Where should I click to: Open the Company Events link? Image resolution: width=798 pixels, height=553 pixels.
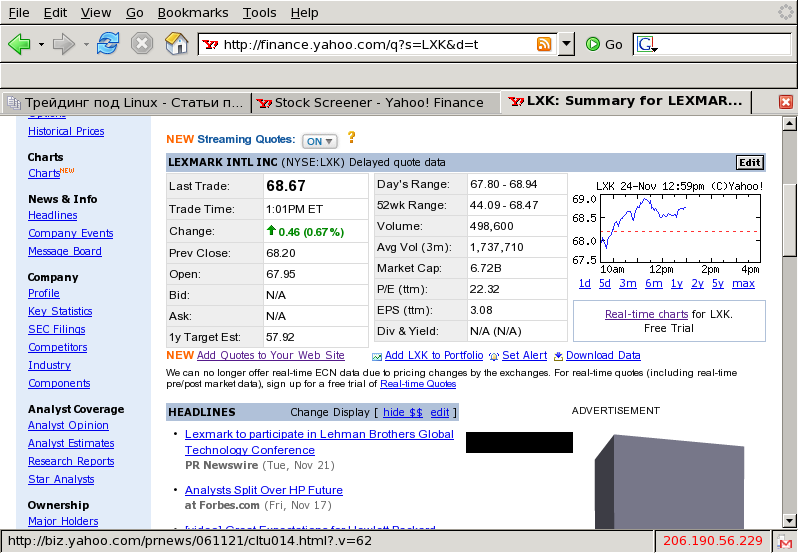71,233
